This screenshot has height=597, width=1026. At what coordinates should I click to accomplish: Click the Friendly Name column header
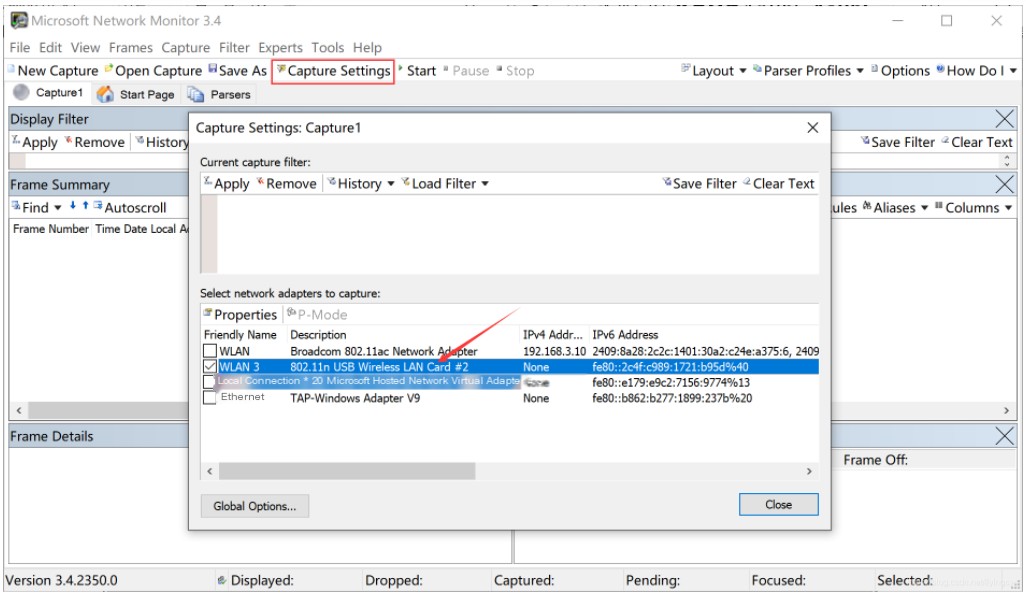click(240, 335)
